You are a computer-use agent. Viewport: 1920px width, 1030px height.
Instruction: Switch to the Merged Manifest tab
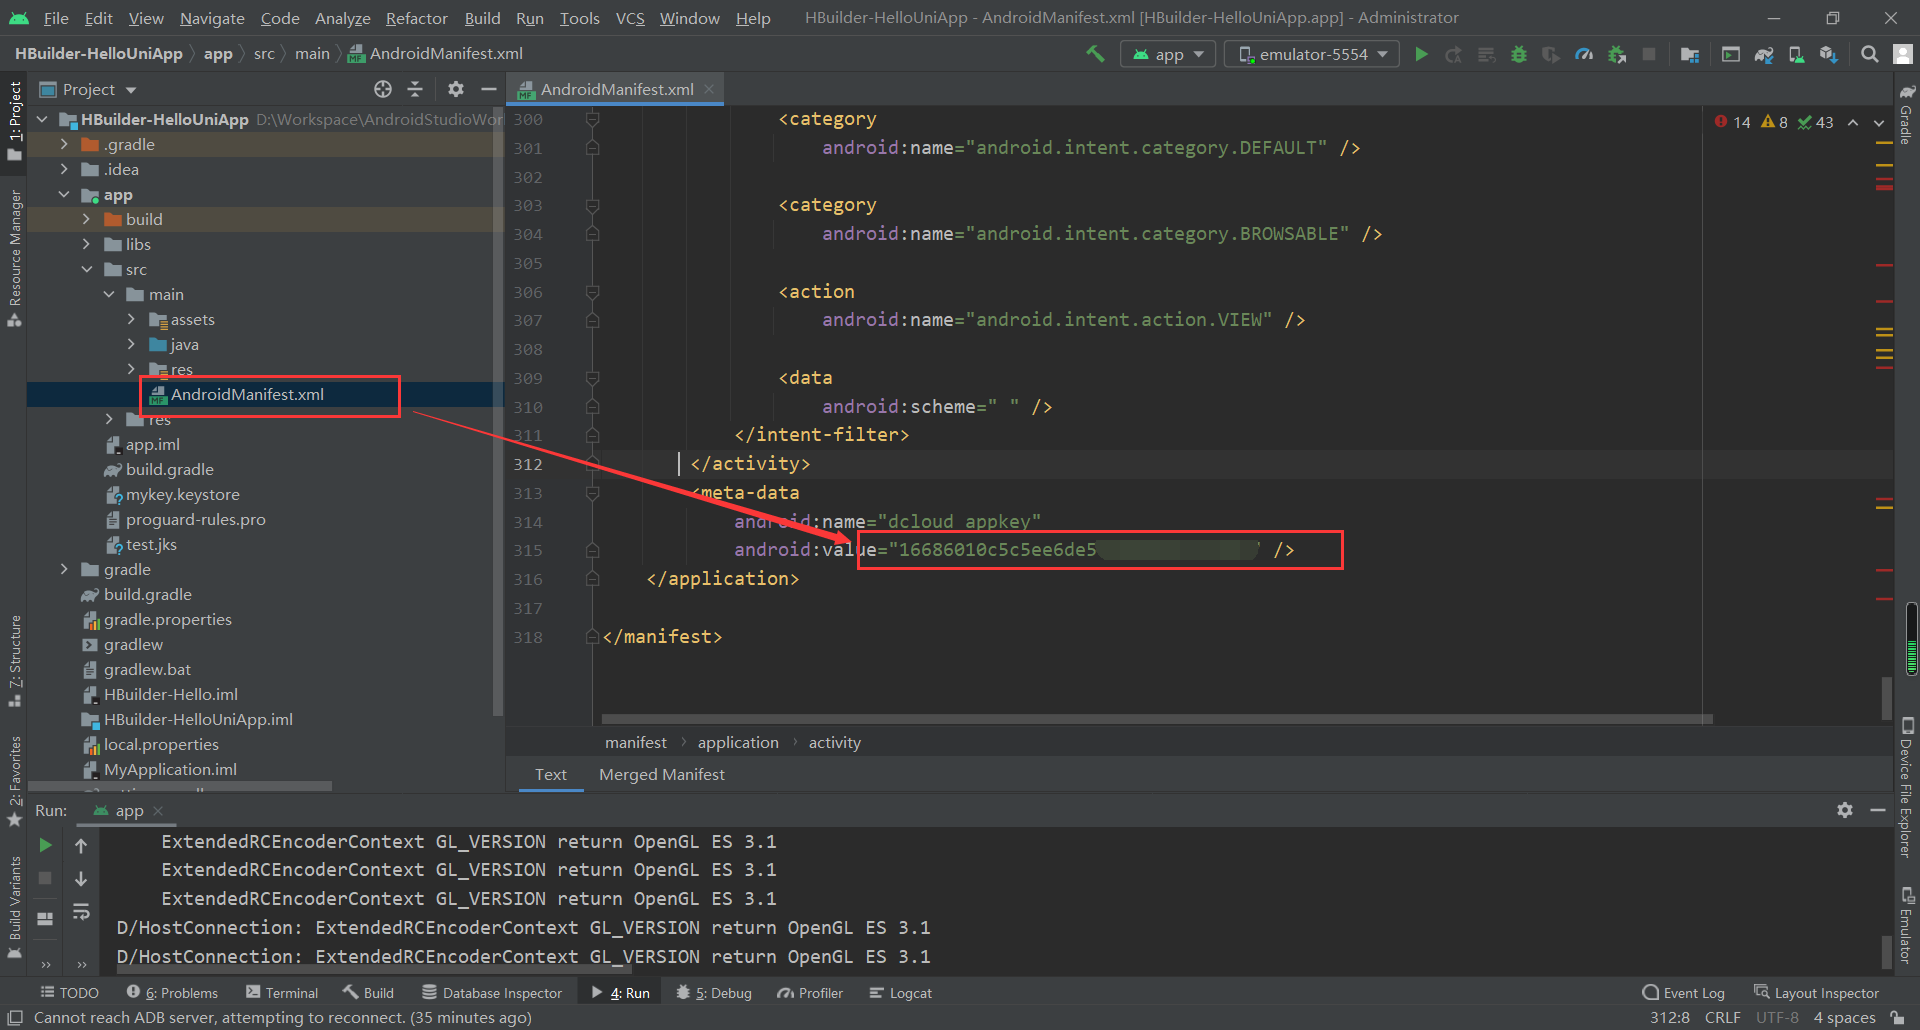pos(661,774)
